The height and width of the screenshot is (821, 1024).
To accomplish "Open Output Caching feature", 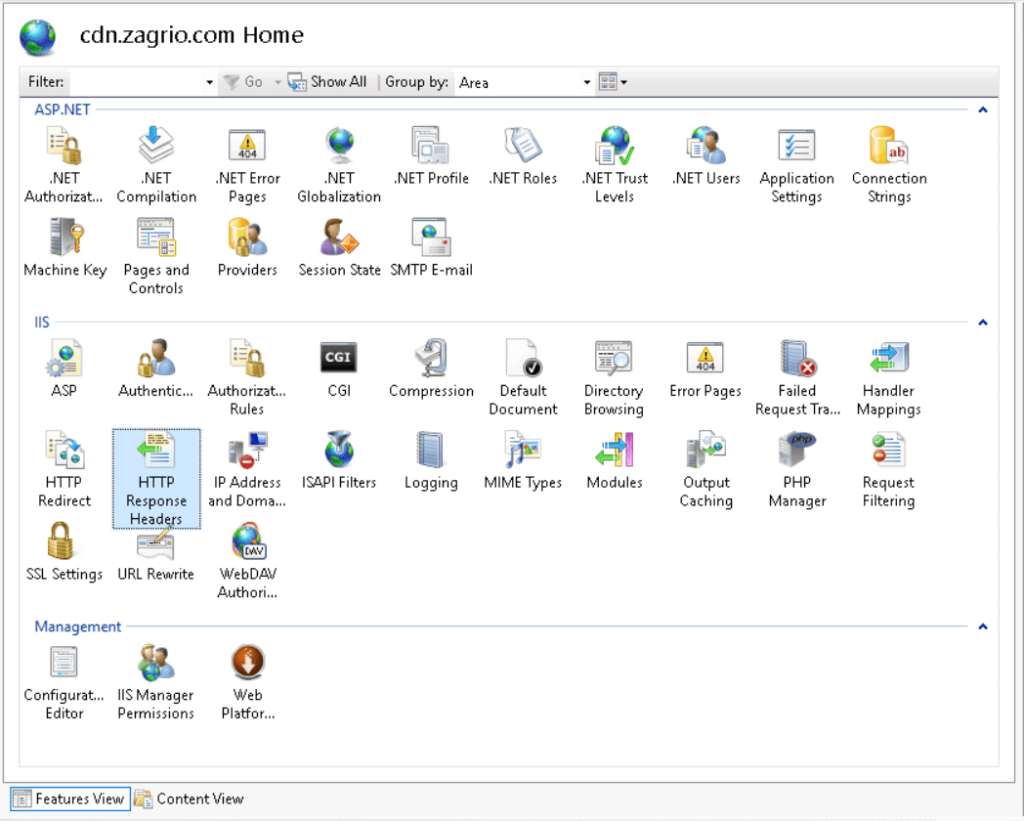I will click(x=706, y=469).
